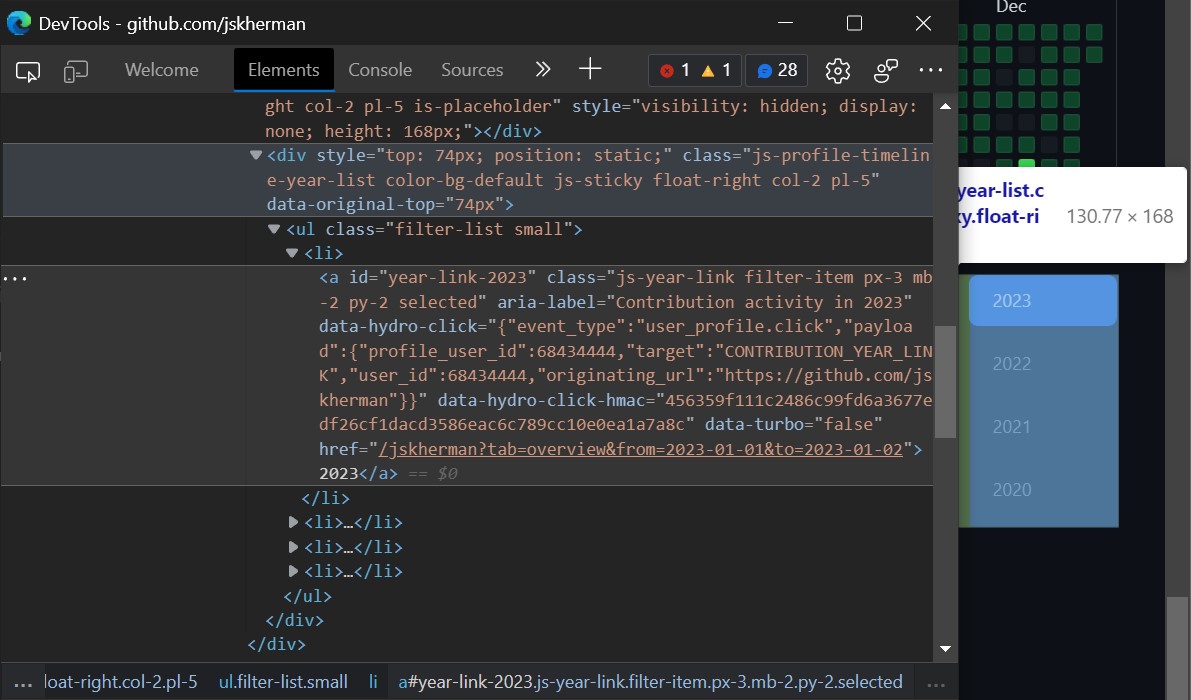Click the send feedback icon
The image size is (1191, 700).
(x=886, y=70)
